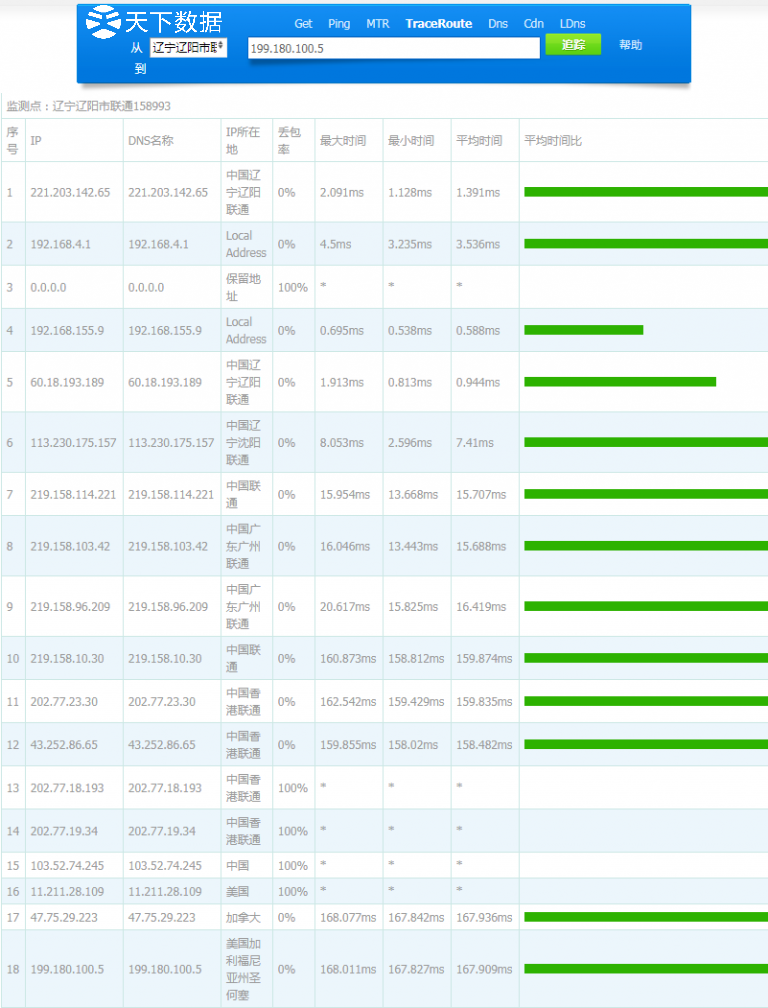Go to the Cdn tab
The width and height of the screenshot is (768, 1008).
coord(534,24)
